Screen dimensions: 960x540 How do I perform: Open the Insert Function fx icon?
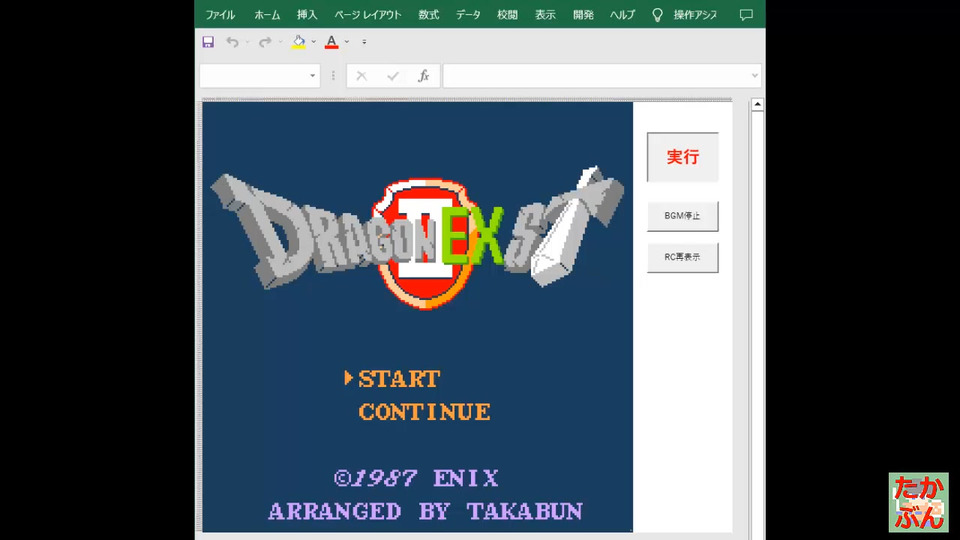(x=423, y=76)
